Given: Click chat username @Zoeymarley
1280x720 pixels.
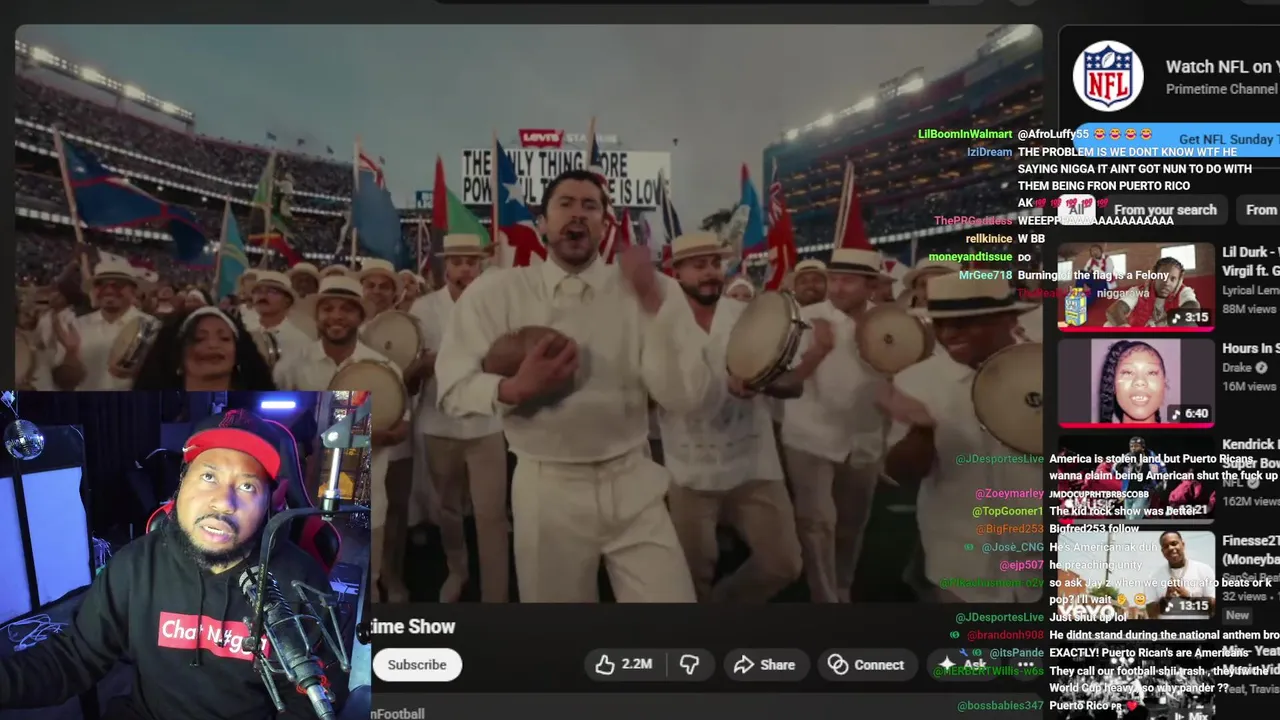Looking at the screenshot, I should pos(1009,493).
